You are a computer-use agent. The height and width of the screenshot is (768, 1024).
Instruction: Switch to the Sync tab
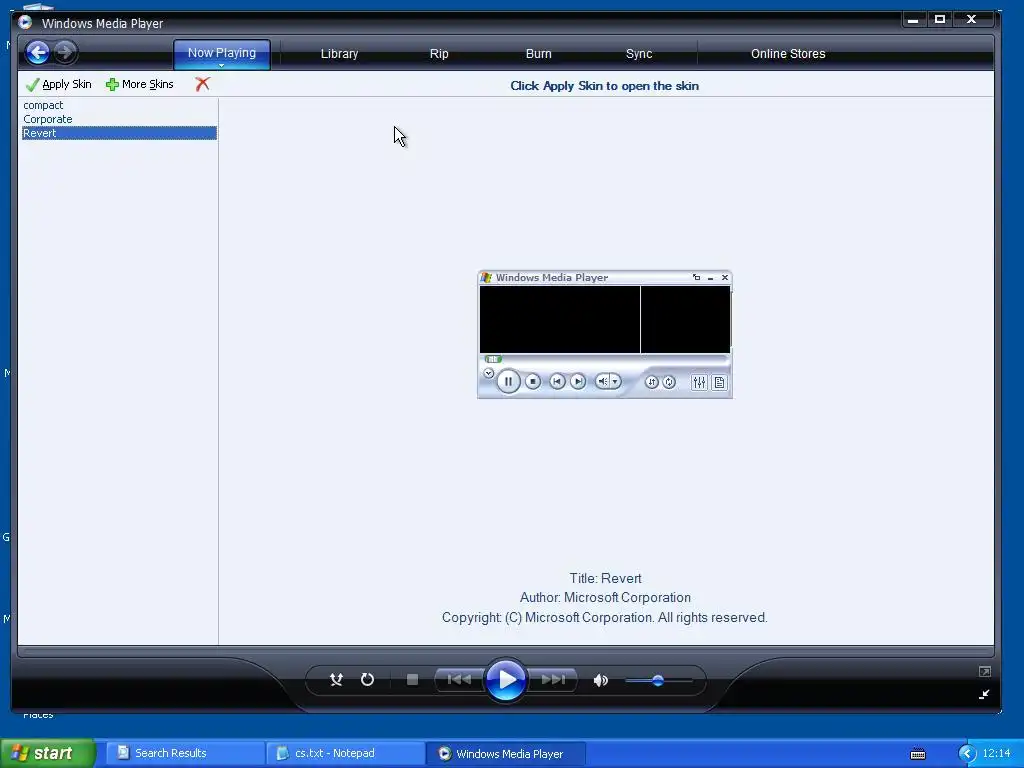coord(639,54)
